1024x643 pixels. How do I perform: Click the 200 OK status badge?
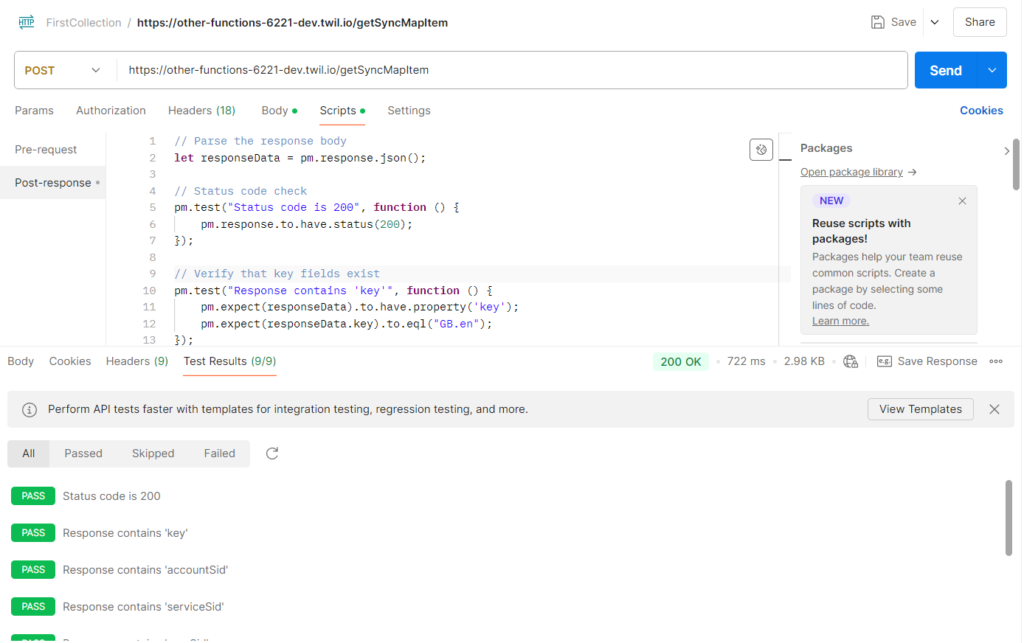click(680, 362)
